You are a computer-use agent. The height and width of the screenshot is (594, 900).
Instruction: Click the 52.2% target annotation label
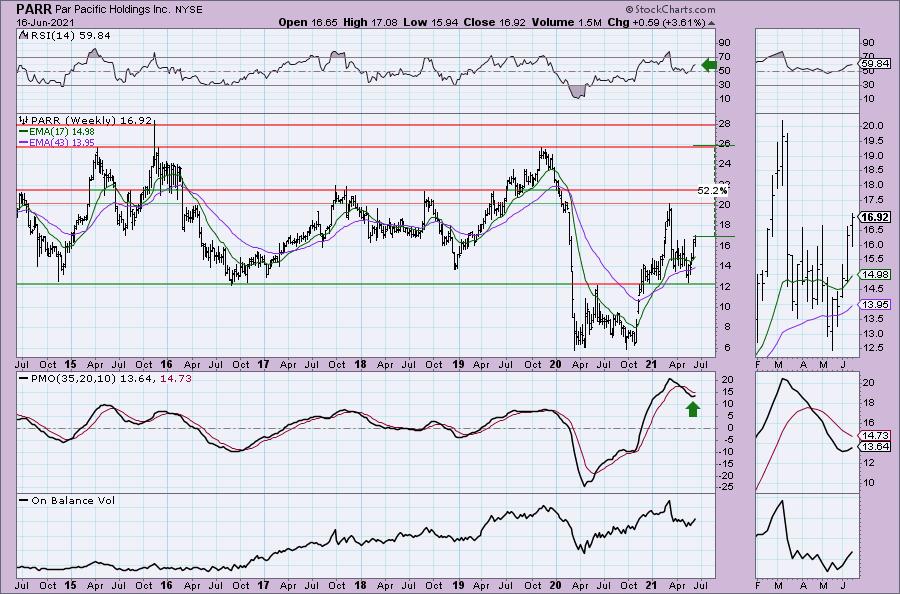point(712,190)
